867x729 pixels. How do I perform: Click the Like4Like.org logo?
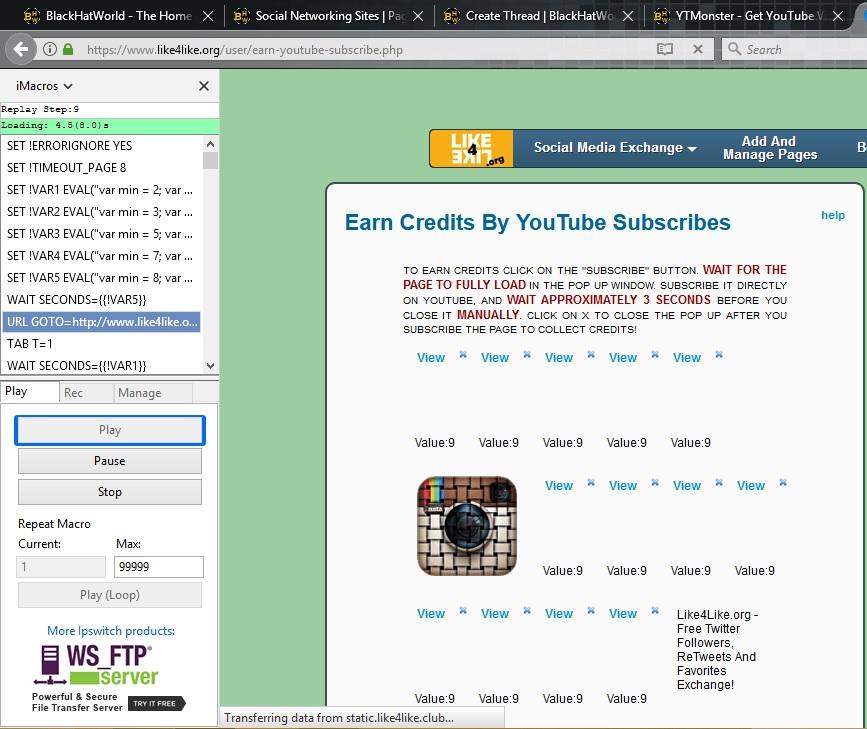(x=472, y=149)
